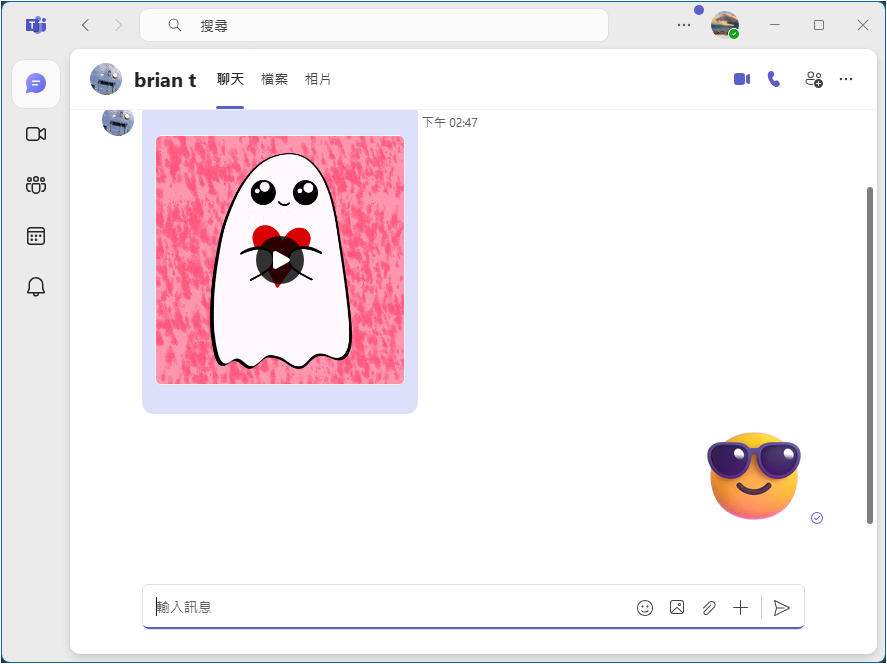Add people to the chat
Viewport: 887px width, 664px height.
point(814,79)
